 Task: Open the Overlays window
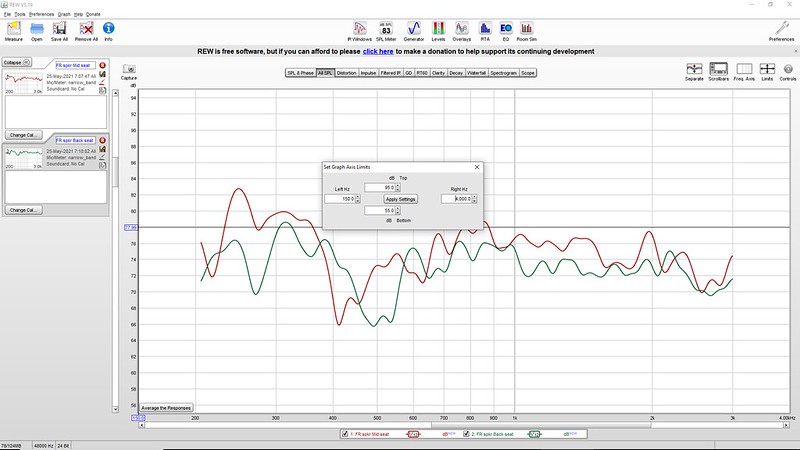coord(462,31)
